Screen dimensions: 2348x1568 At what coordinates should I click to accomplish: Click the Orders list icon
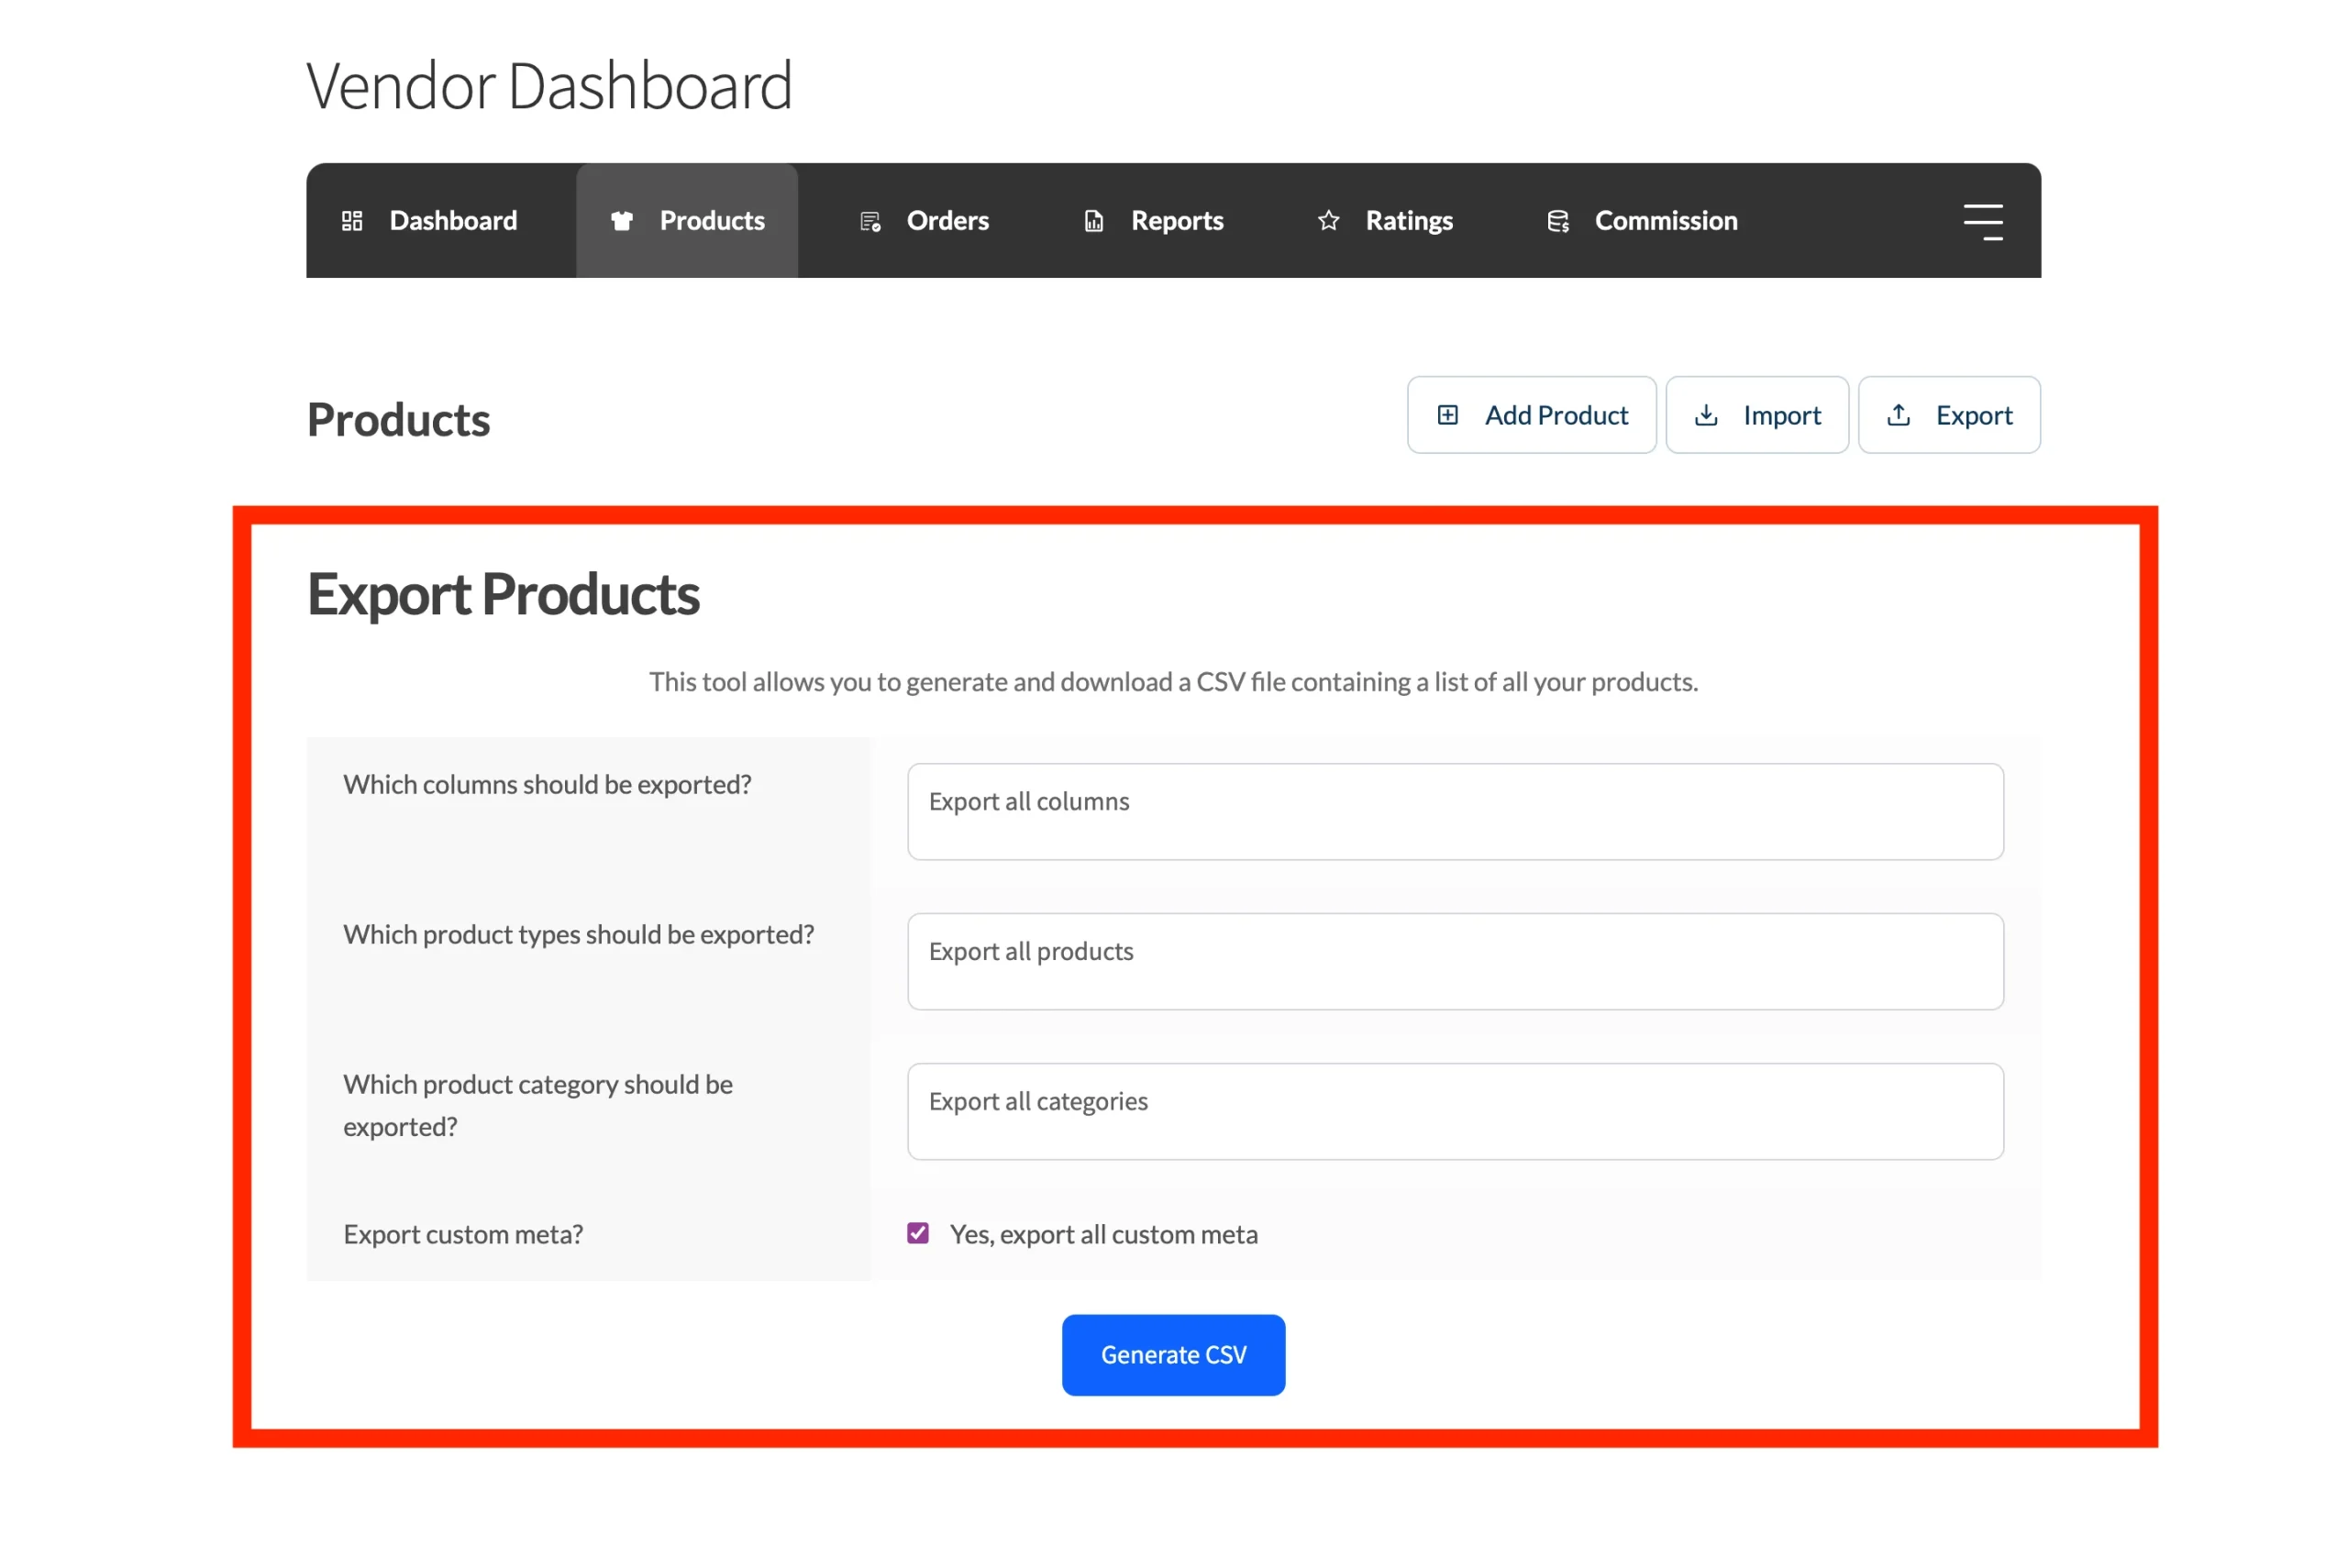pos(870,221)
